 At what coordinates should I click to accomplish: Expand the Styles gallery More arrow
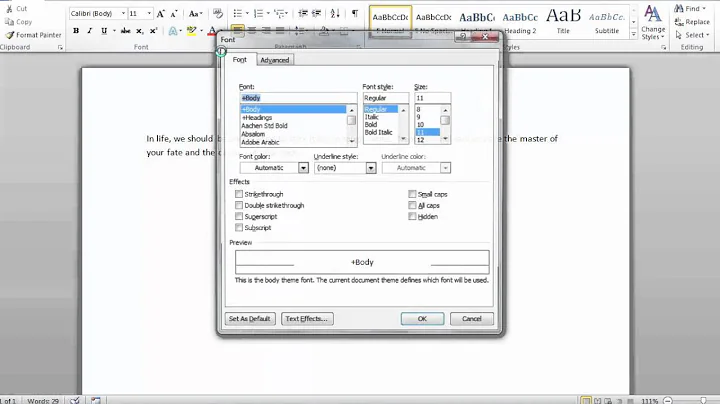pyautogui.click(x=634, y=34)
